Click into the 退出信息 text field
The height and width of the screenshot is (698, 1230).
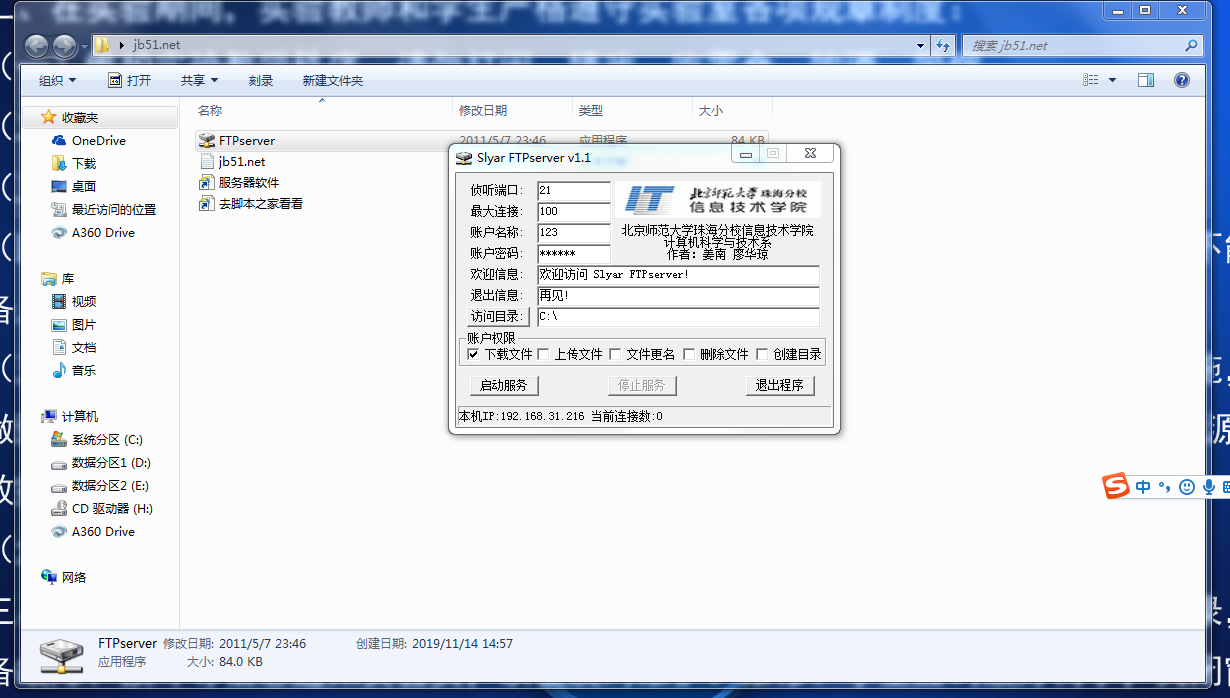(x=678, y=295)
